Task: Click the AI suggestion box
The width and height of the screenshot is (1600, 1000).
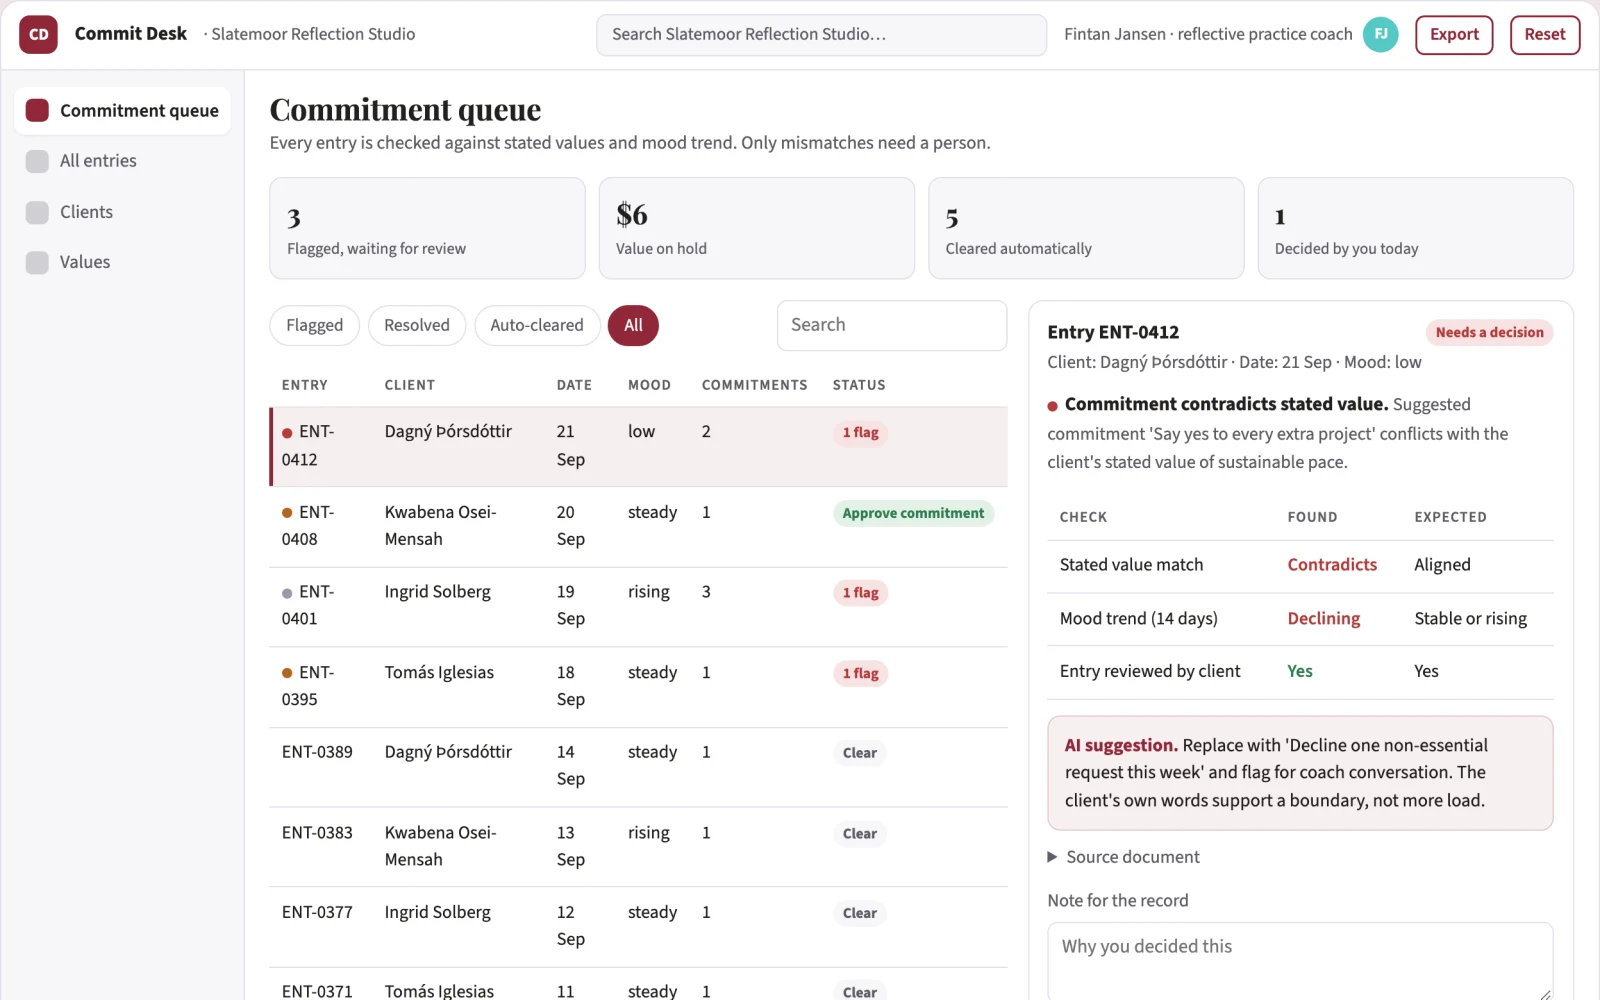Action: 1300,773
